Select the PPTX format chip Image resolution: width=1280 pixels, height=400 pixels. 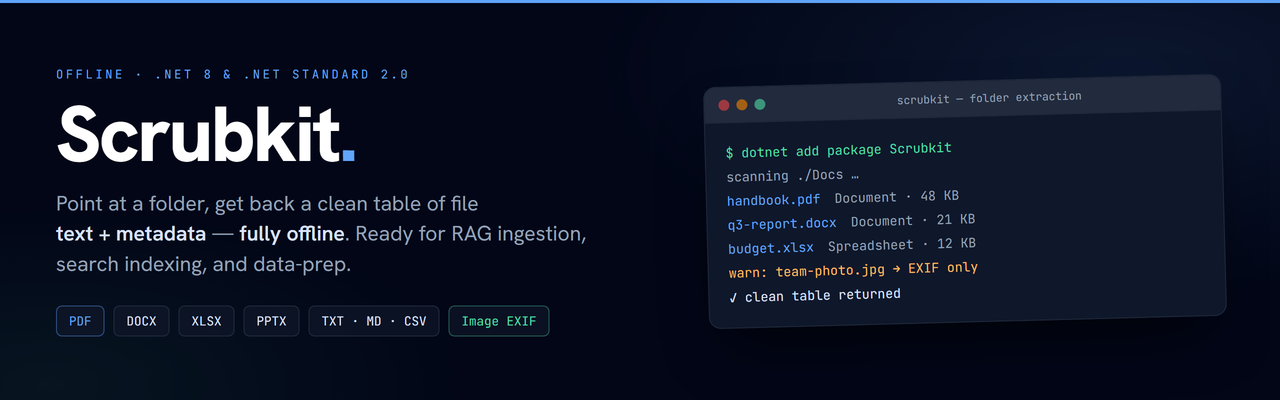271,321
